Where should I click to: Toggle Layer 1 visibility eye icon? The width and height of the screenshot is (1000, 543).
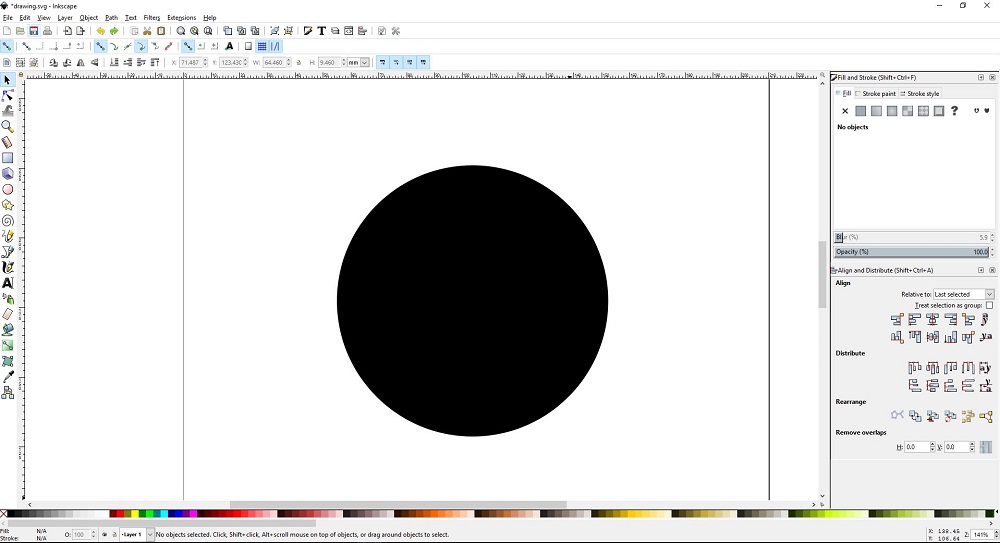(104, 535)
